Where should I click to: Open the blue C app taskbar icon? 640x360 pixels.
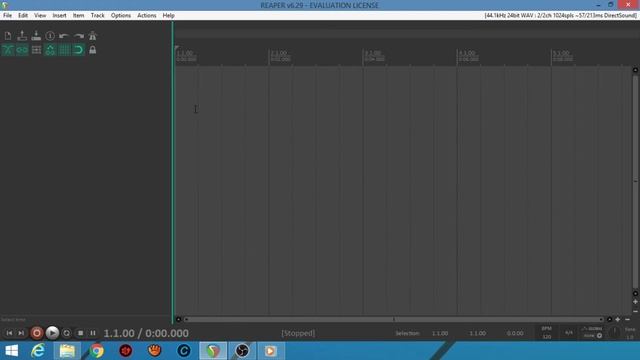184,351
